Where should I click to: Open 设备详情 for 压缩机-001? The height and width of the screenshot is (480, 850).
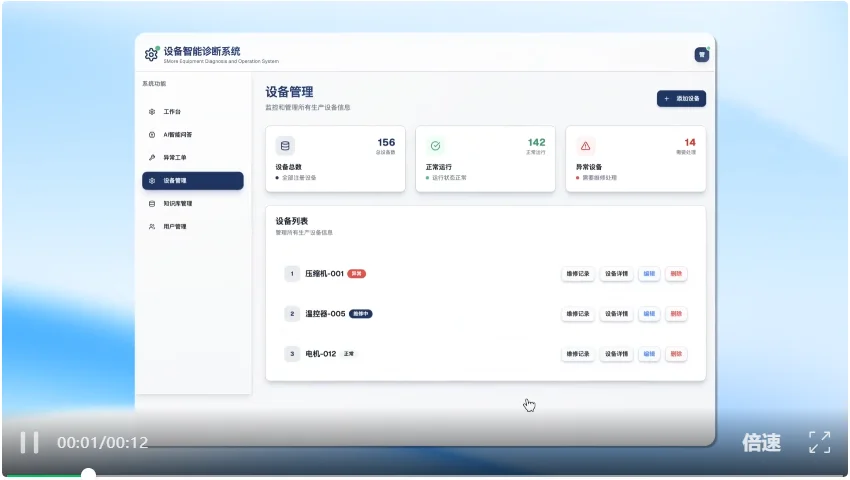(x=616, y=273)
